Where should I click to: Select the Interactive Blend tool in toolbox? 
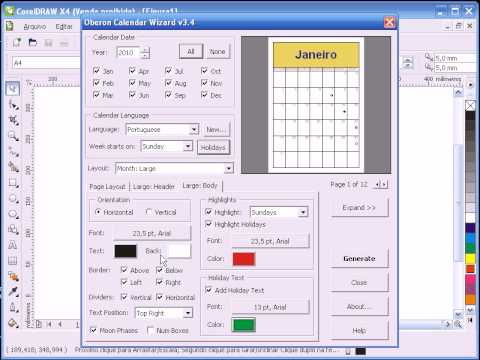(x=13, y=276)
